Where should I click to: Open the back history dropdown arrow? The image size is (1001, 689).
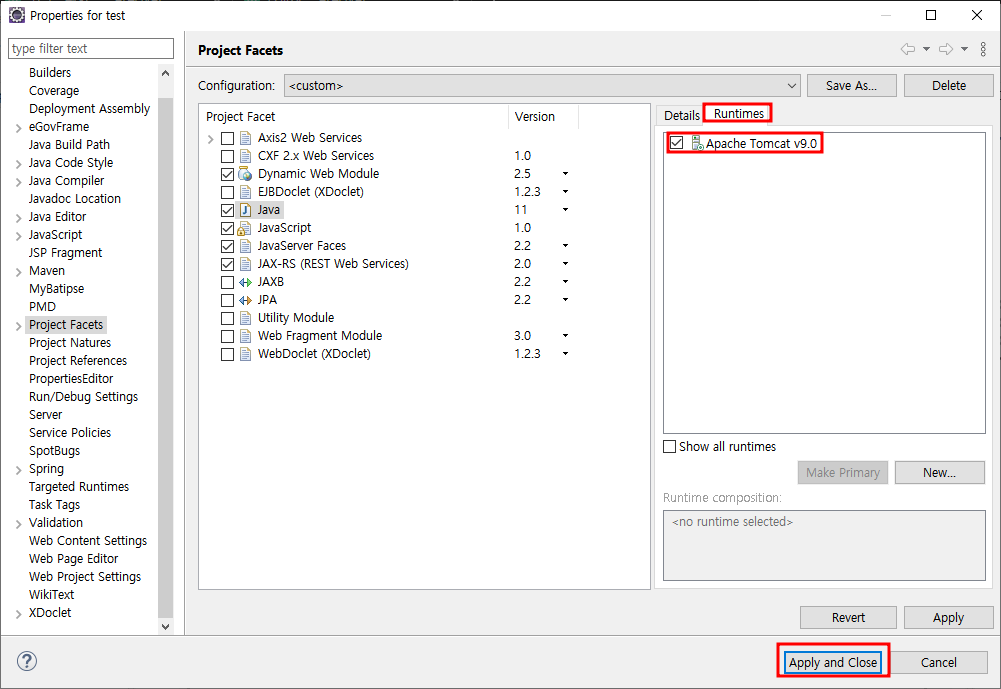(x=926, y=49)
